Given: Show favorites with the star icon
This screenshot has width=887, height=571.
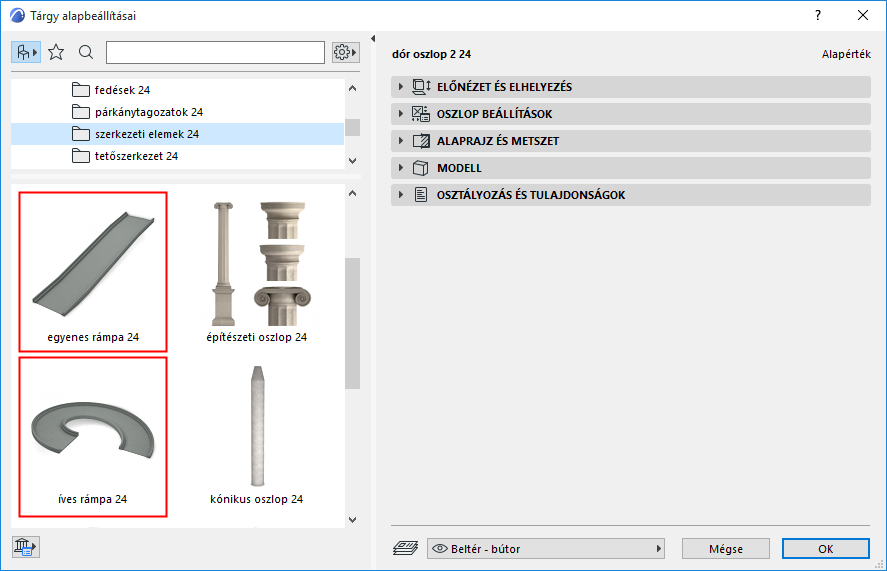Looking at the screenshot, I should [56, 53].
